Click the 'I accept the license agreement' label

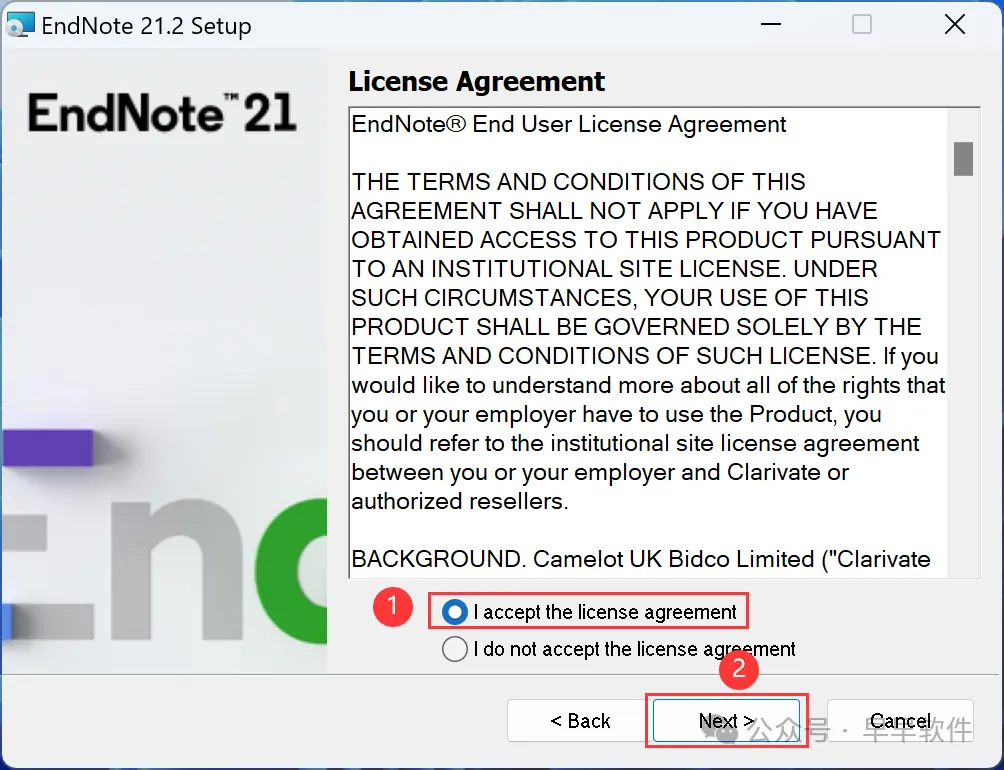(x=605, y=613)
